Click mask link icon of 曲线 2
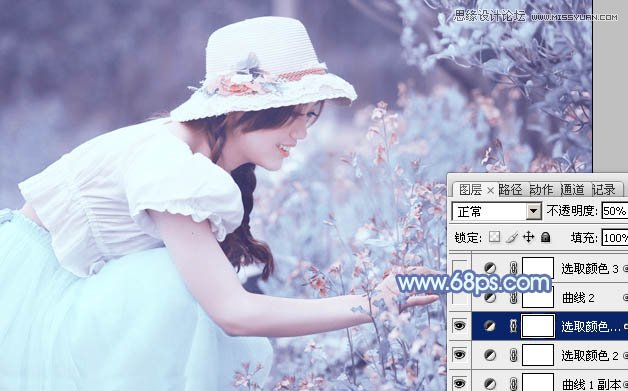 pyautogui.click(x=513, y=298)
